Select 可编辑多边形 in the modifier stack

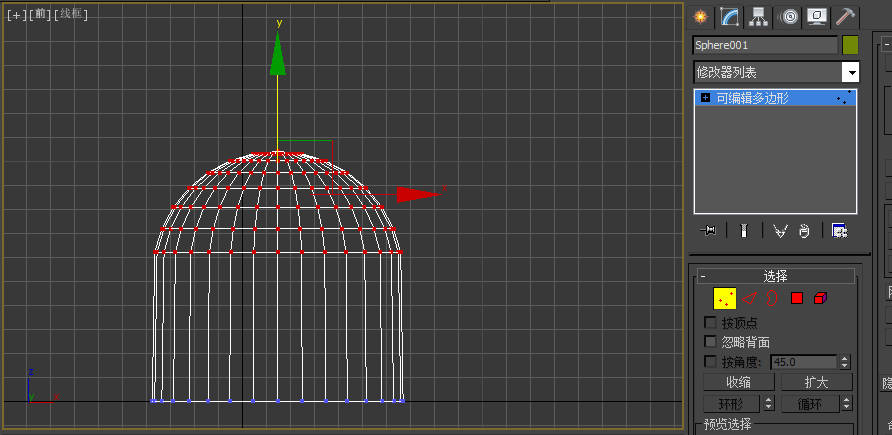pos(775,98)
